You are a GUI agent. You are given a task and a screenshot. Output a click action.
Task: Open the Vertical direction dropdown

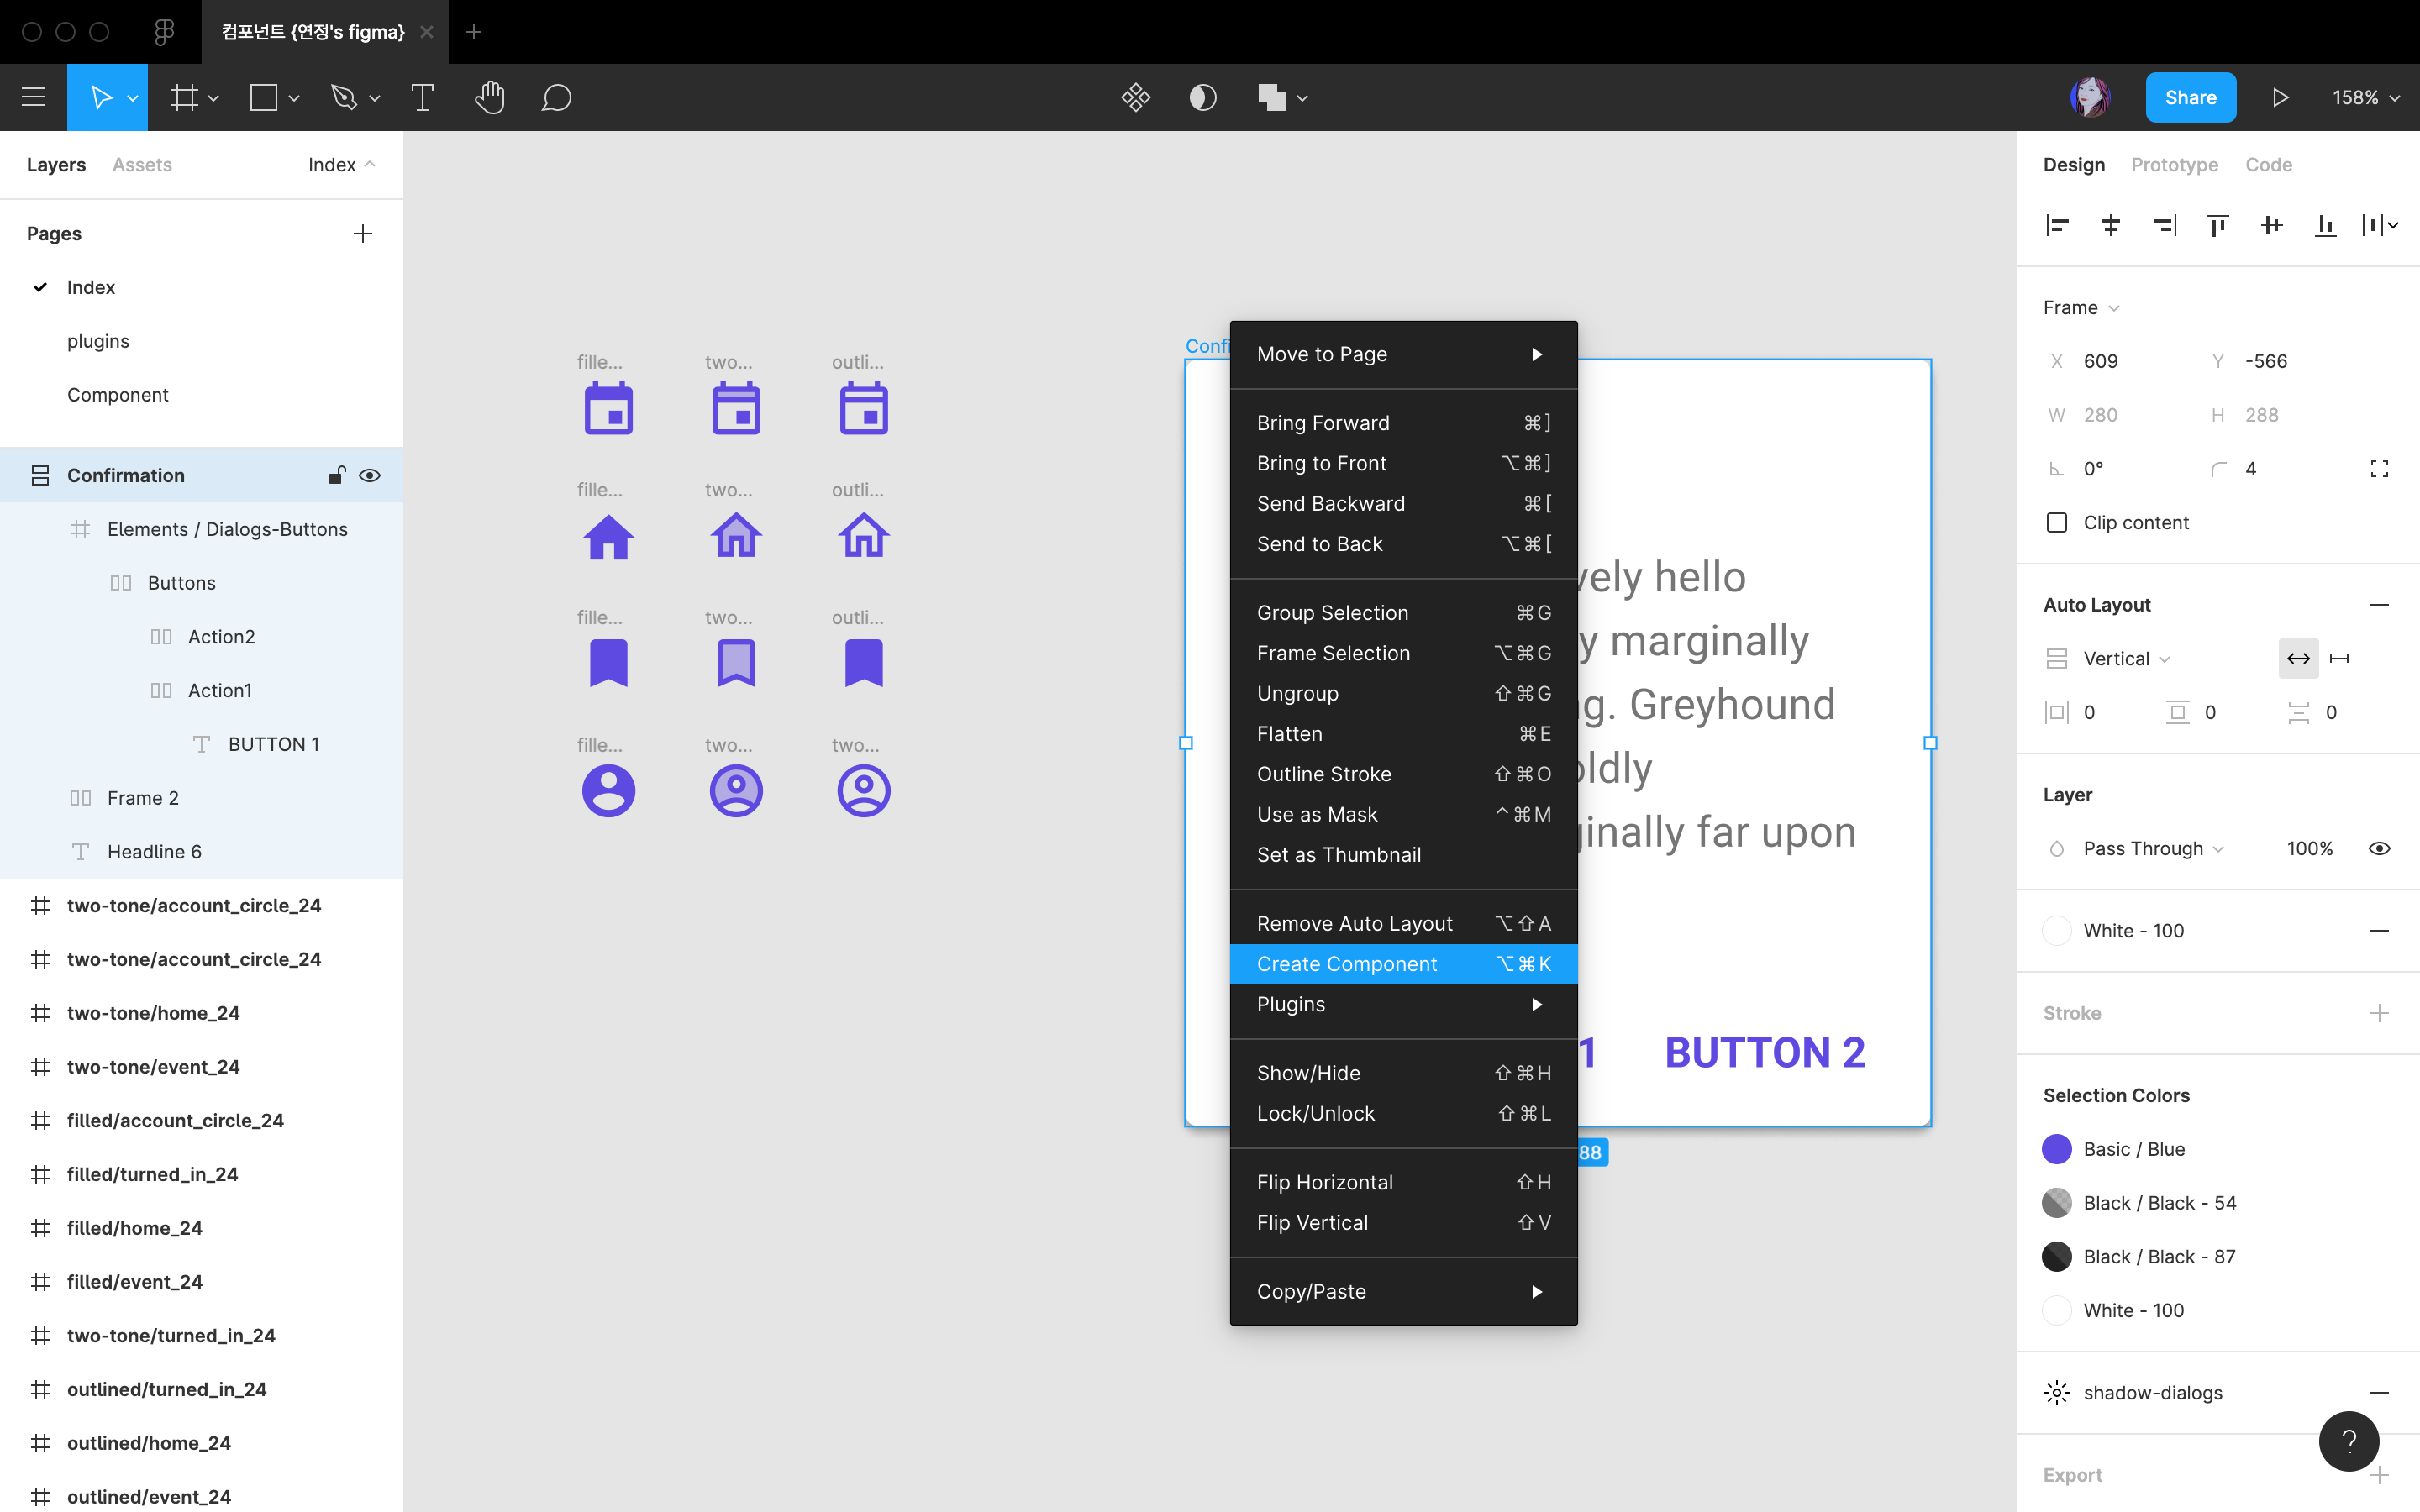tap(2126, 658)
